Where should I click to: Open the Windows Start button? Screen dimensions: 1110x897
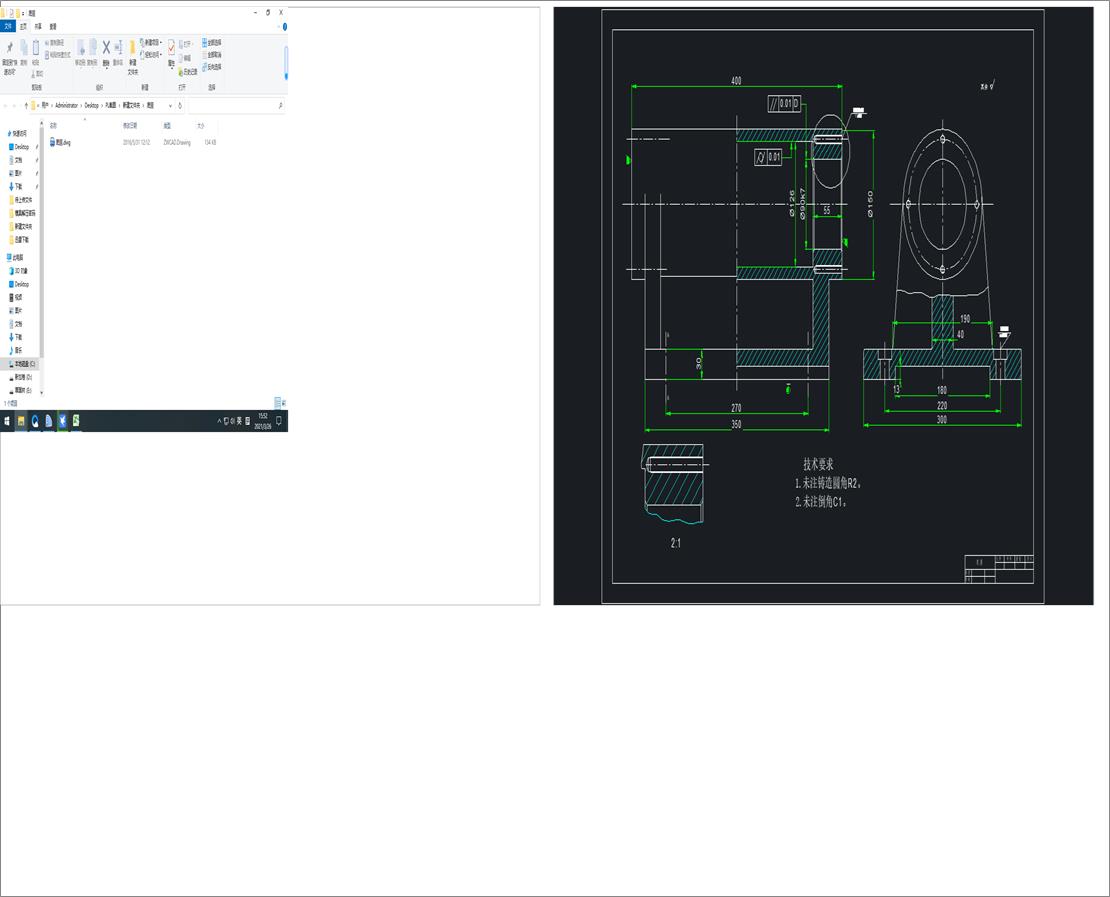pos(7,421)
